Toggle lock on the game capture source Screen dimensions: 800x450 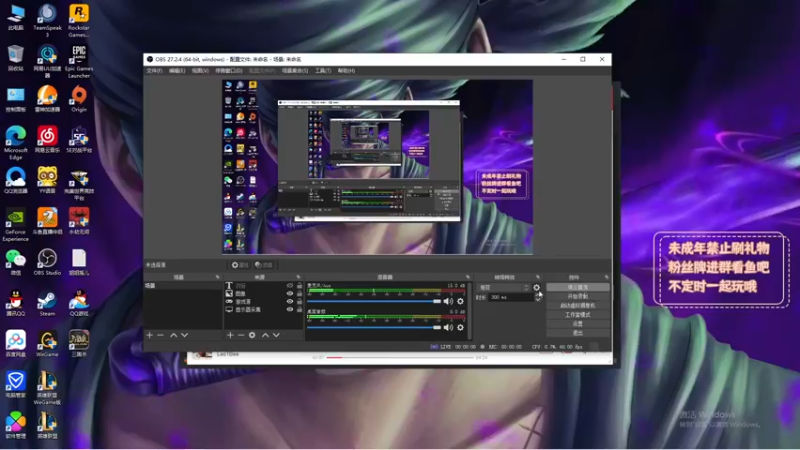(299, 302)
